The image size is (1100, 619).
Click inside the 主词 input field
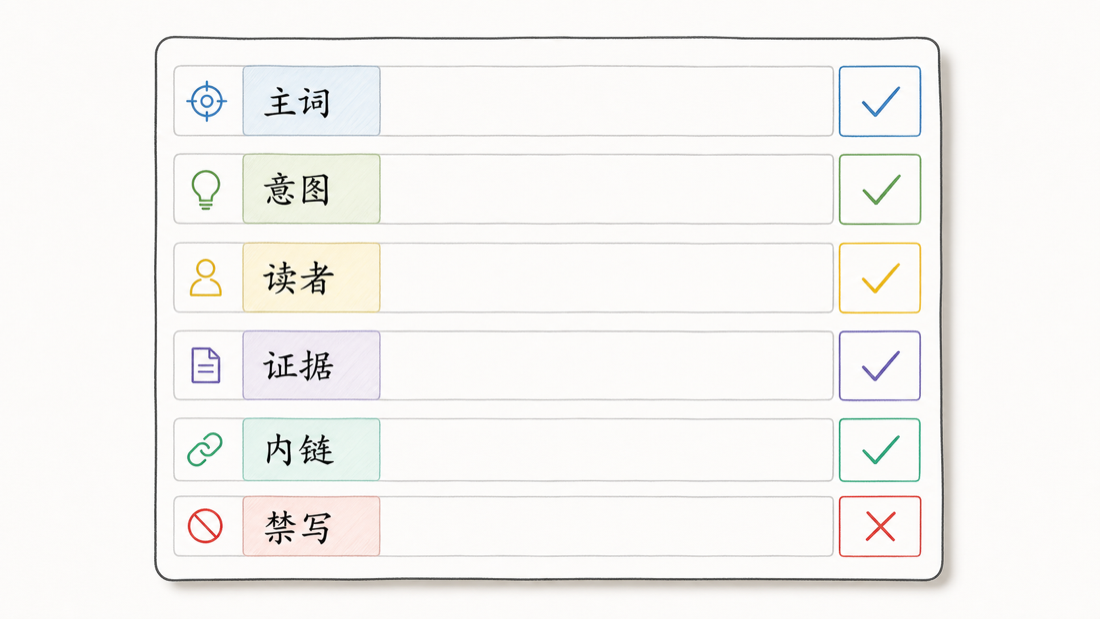607,101
